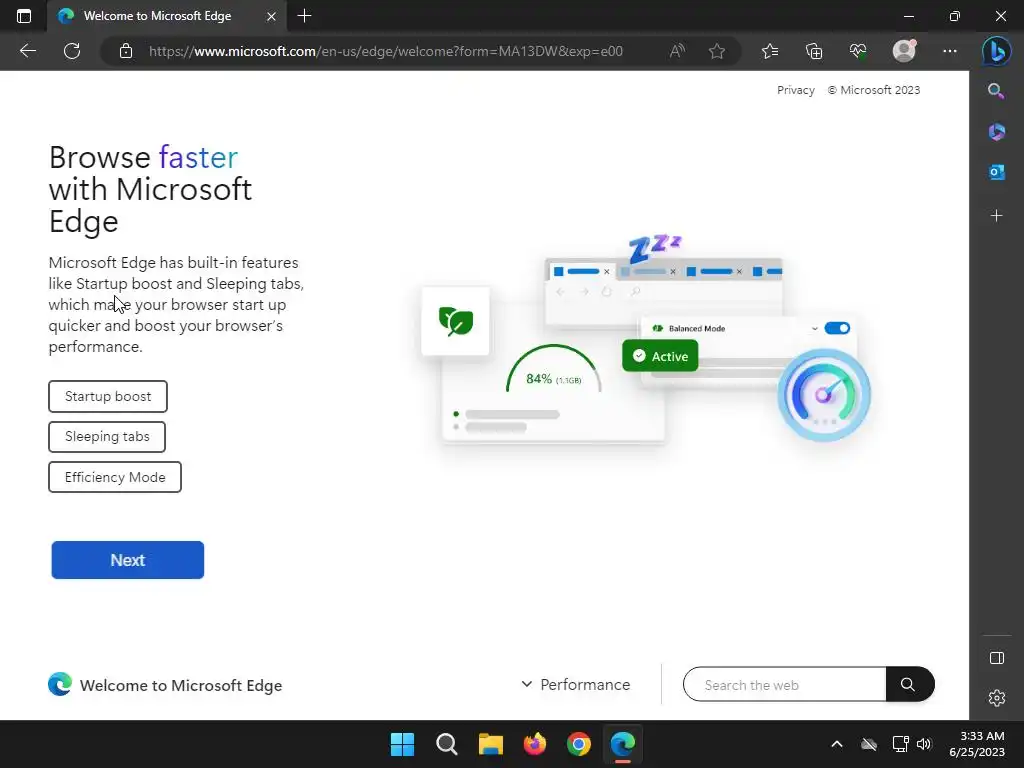Click the browser Back arrow
The image size is (1024, 768).
[27, 51]
